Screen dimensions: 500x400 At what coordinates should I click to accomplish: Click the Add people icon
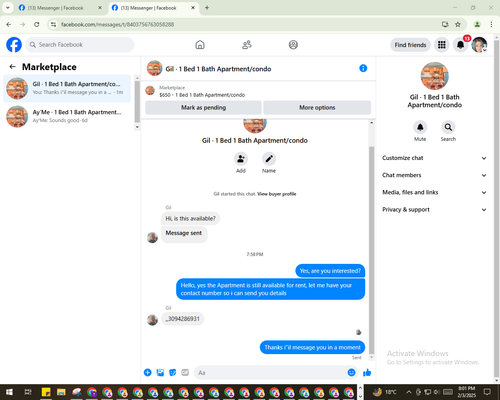tap(241, 159)
